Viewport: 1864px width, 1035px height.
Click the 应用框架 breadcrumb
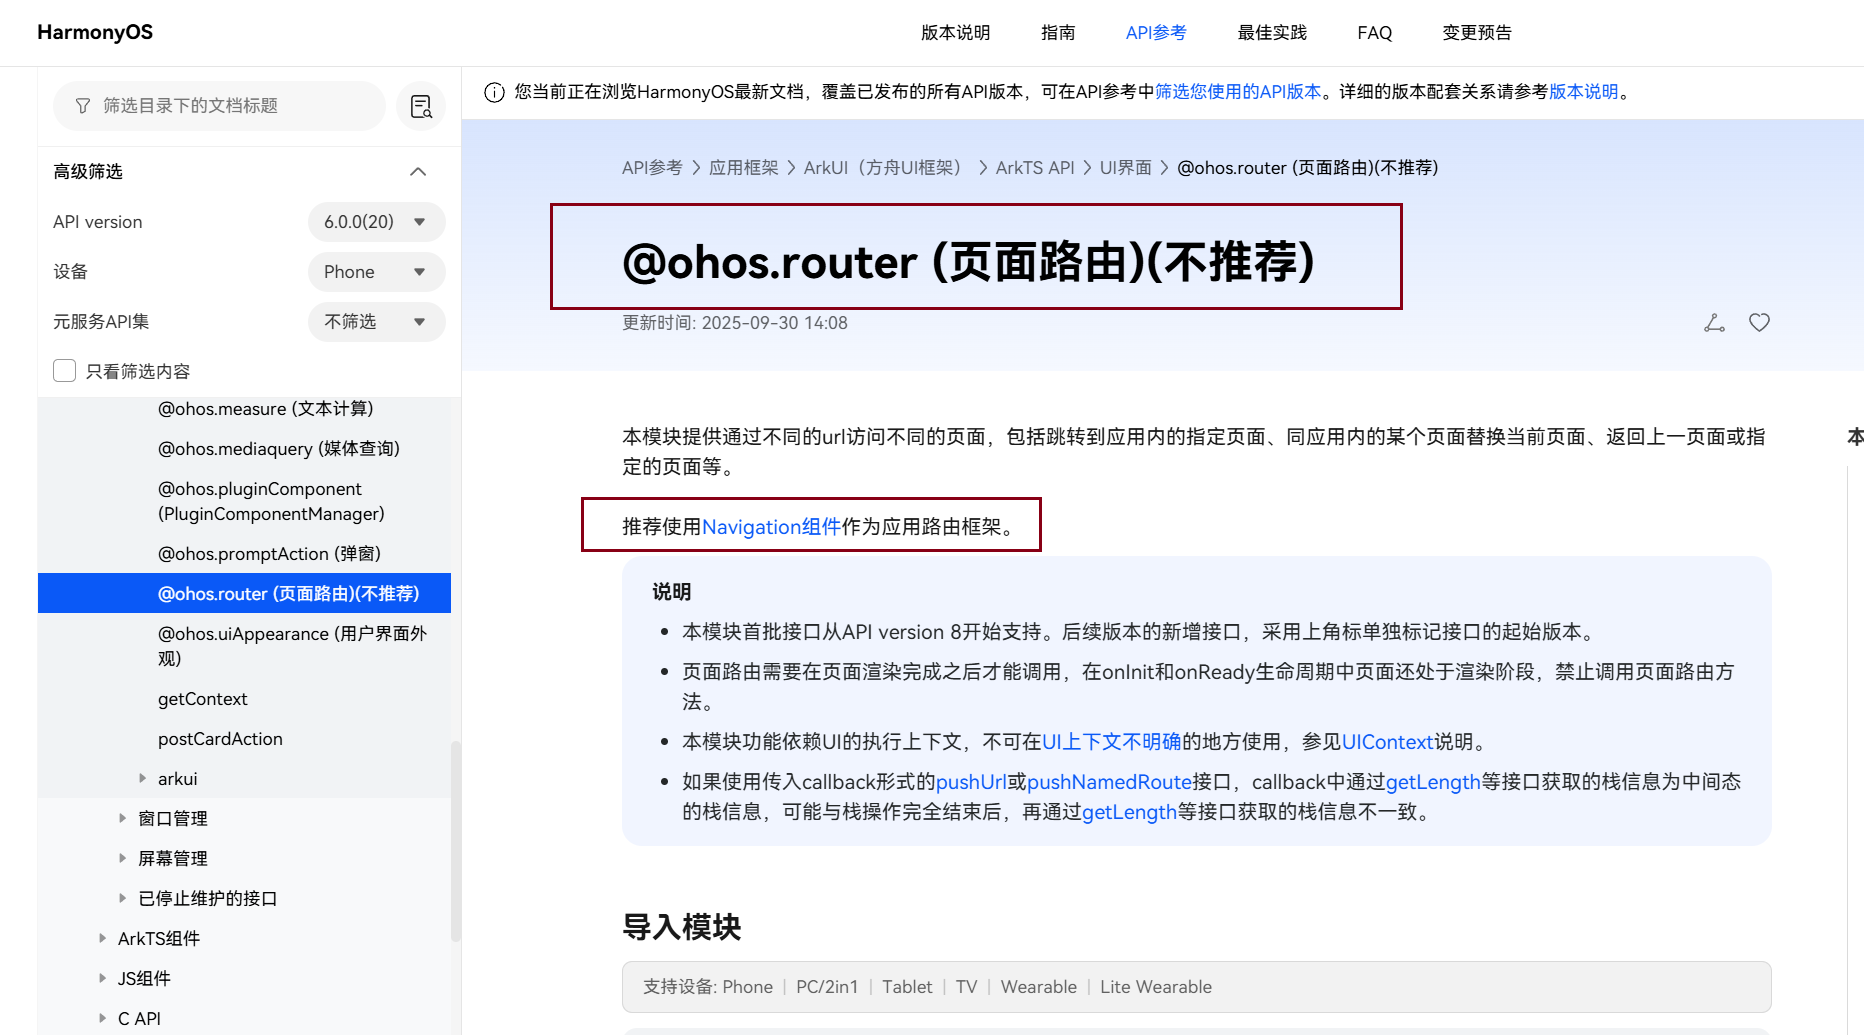(743, 168)
